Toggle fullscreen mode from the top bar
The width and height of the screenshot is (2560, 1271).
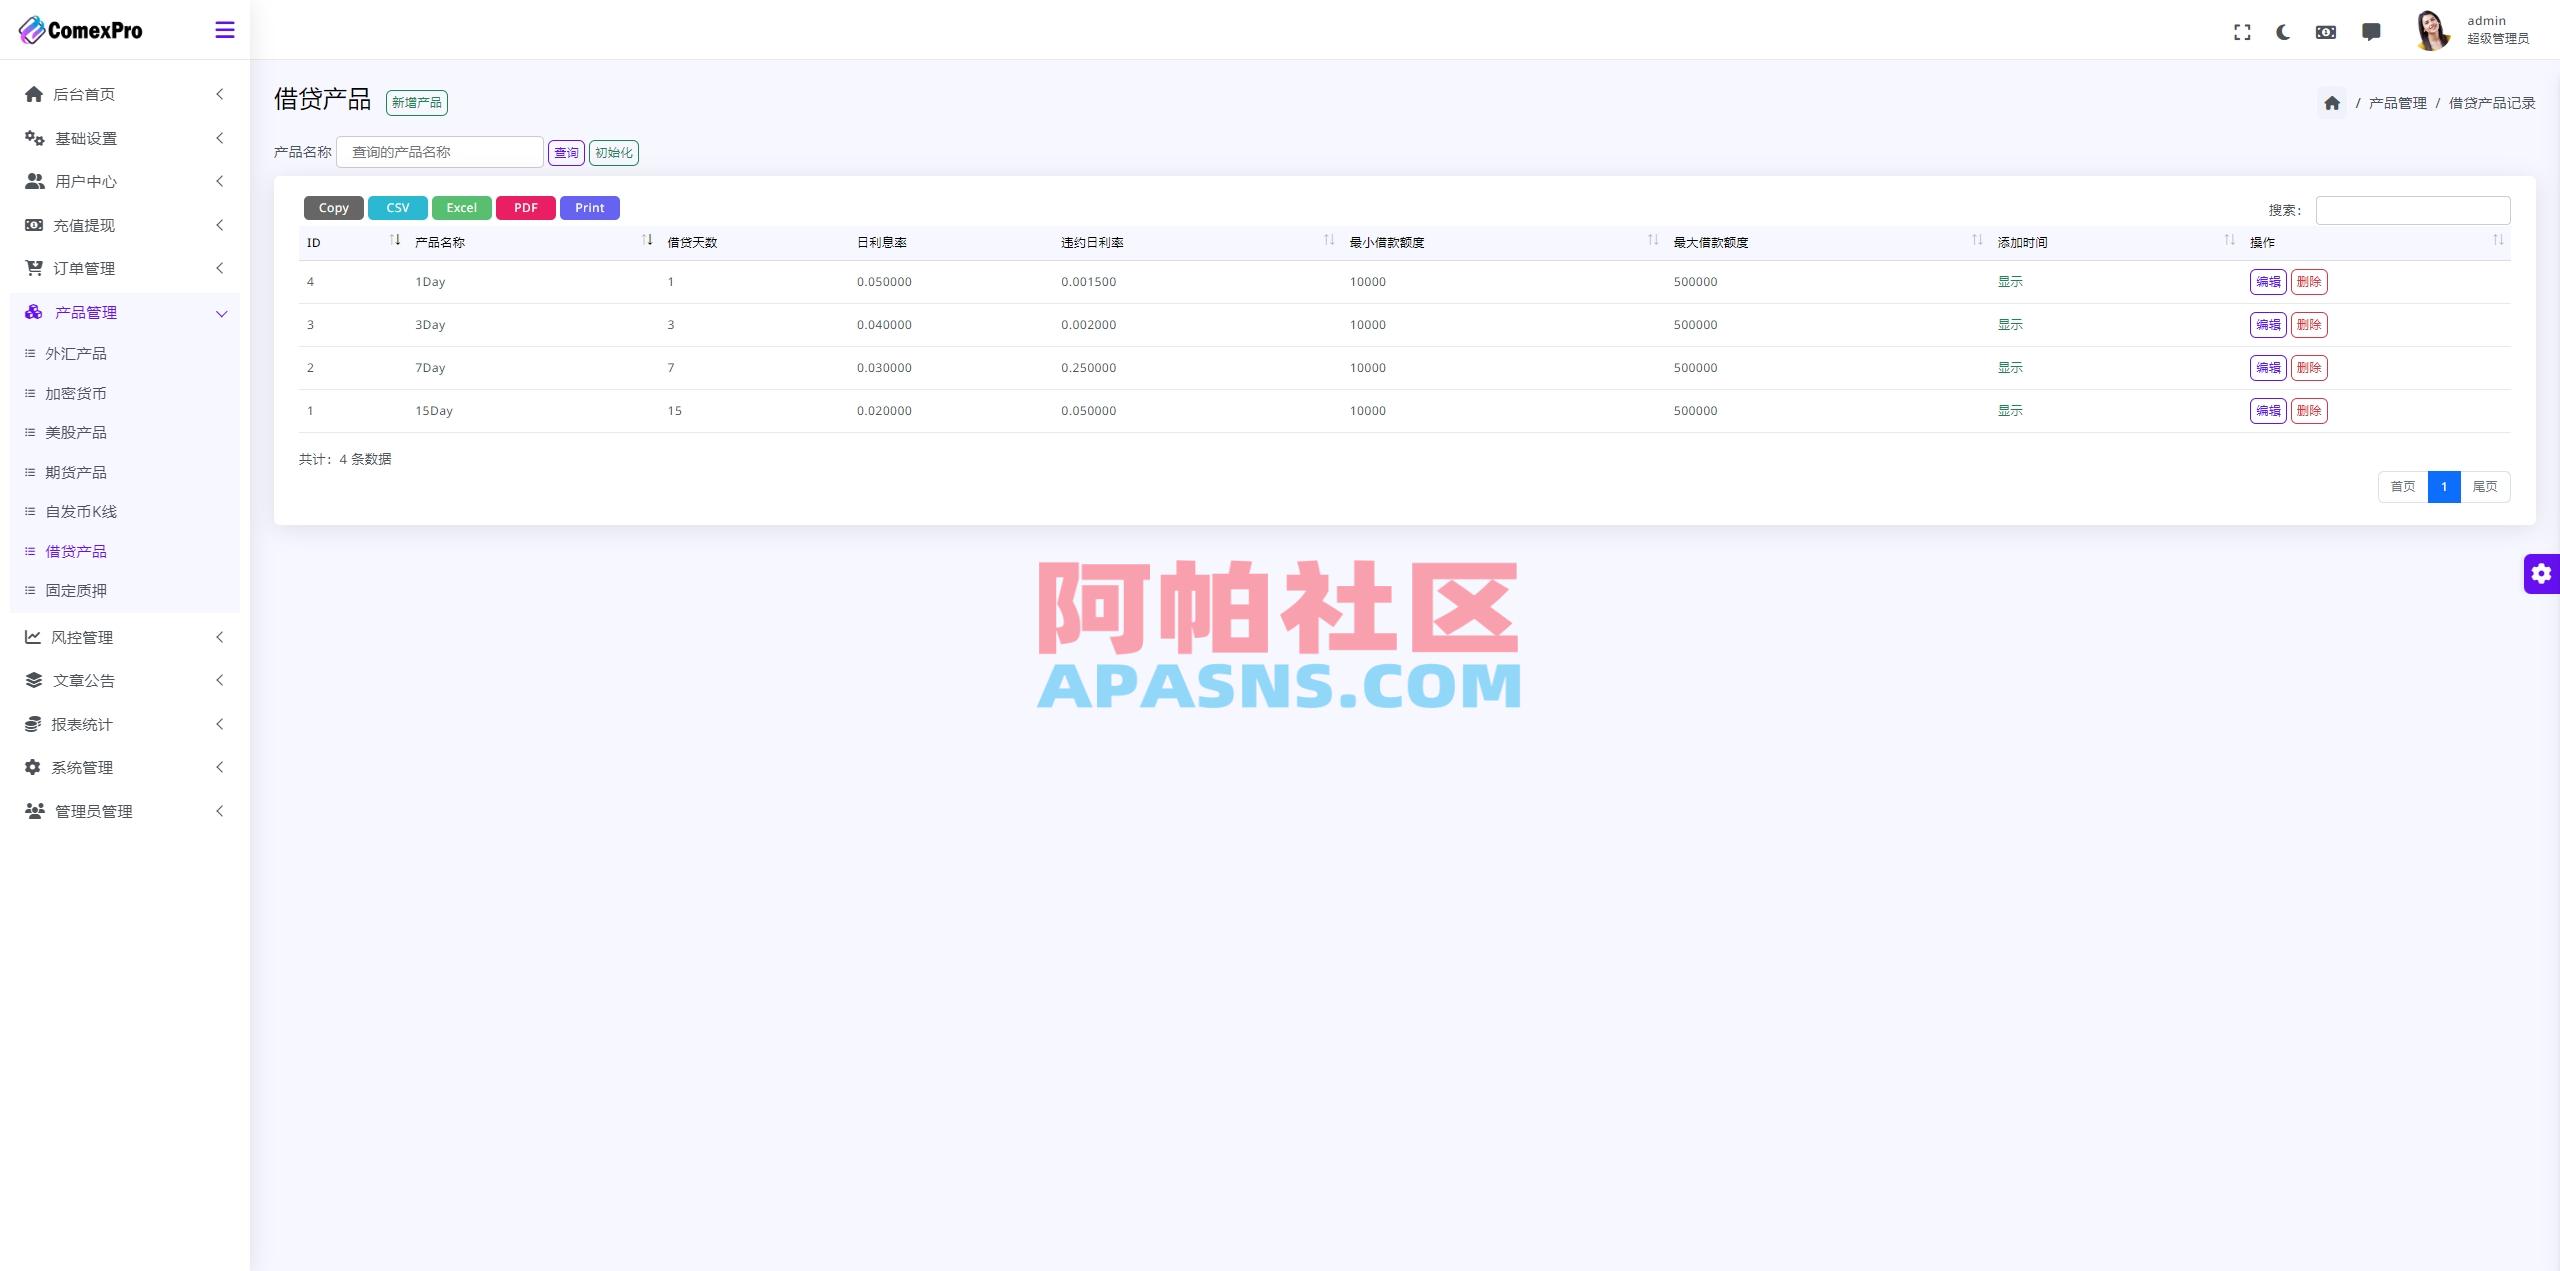click(x=2243, y=31)
